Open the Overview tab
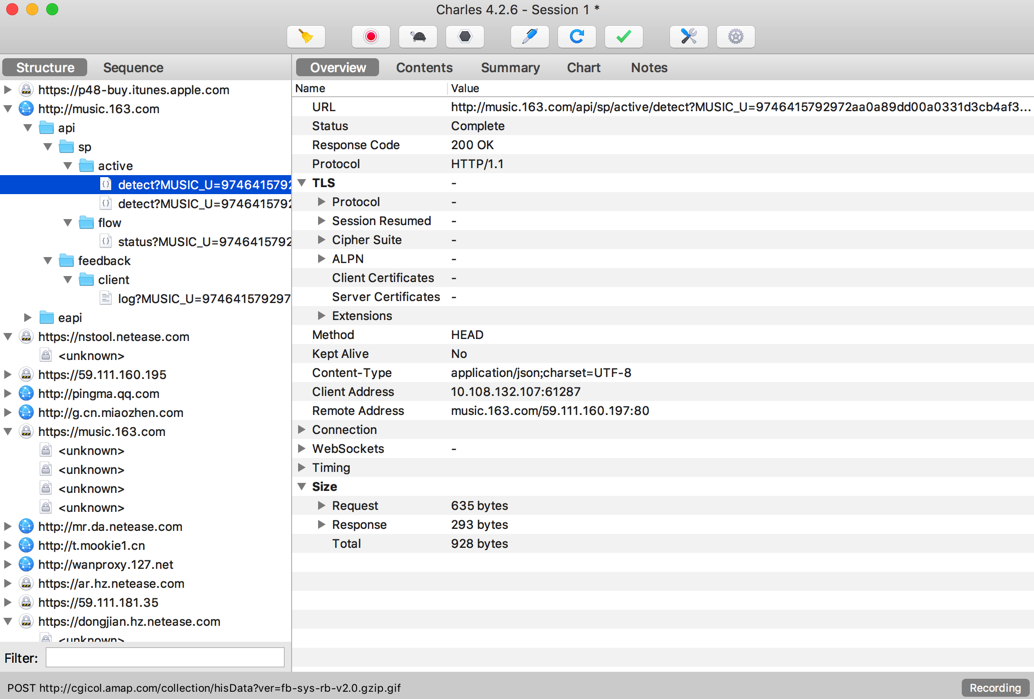 pos(338,67)
